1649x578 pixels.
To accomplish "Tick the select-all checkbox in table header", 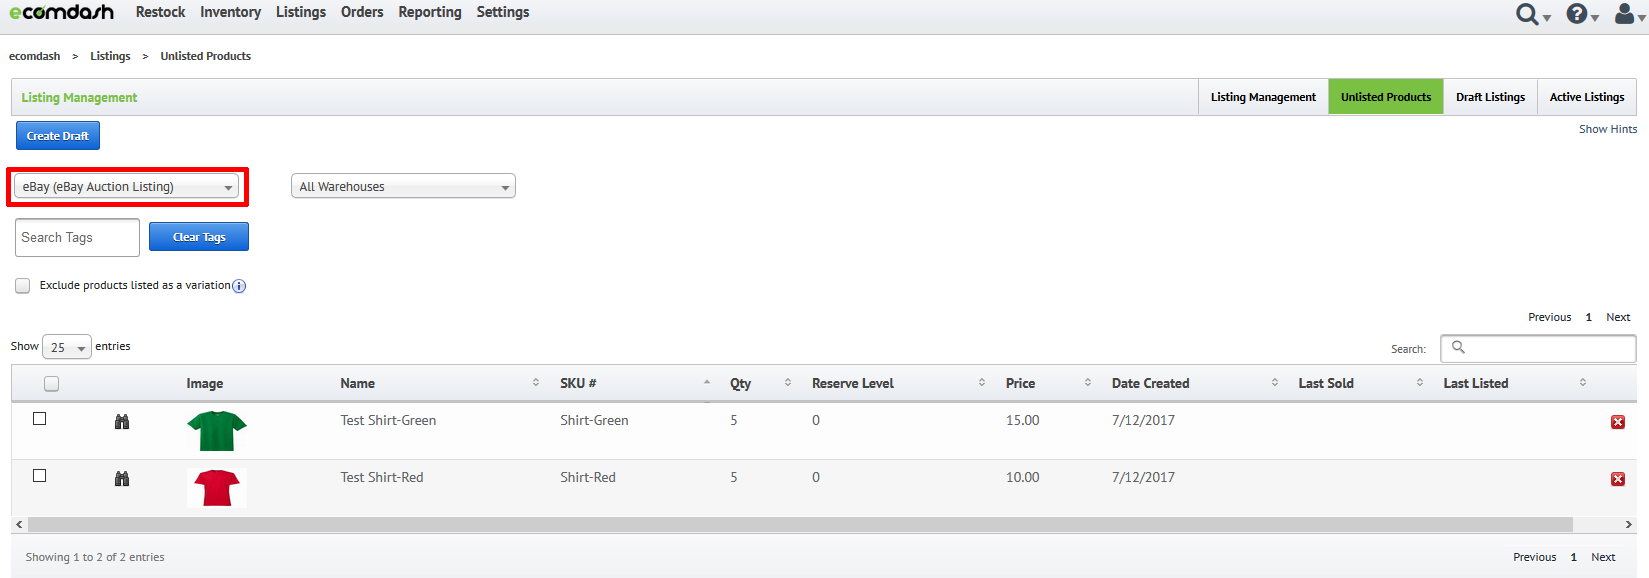I will click(x=52, y=384).
